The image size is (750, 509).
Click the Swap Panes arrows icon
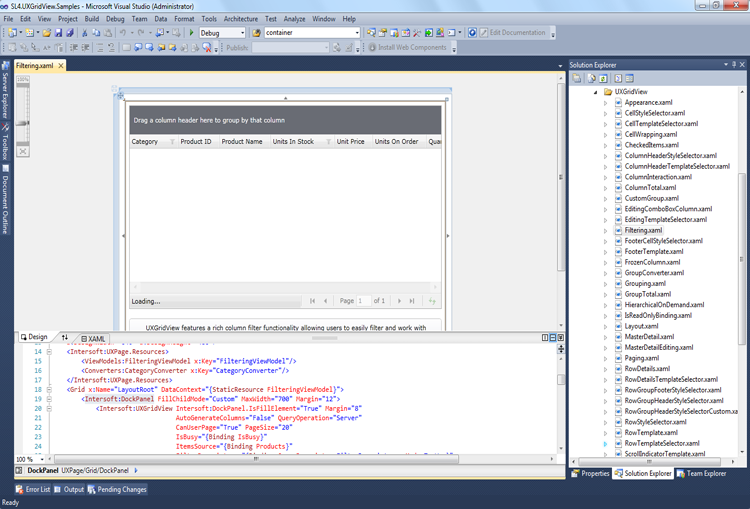point(65,337)
